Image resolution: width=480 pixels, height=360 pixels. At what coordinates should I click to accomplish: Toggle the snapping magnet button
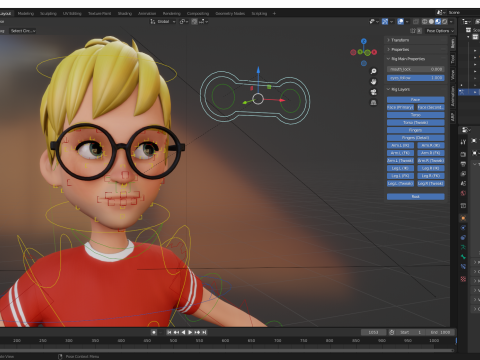pos(194,21)
